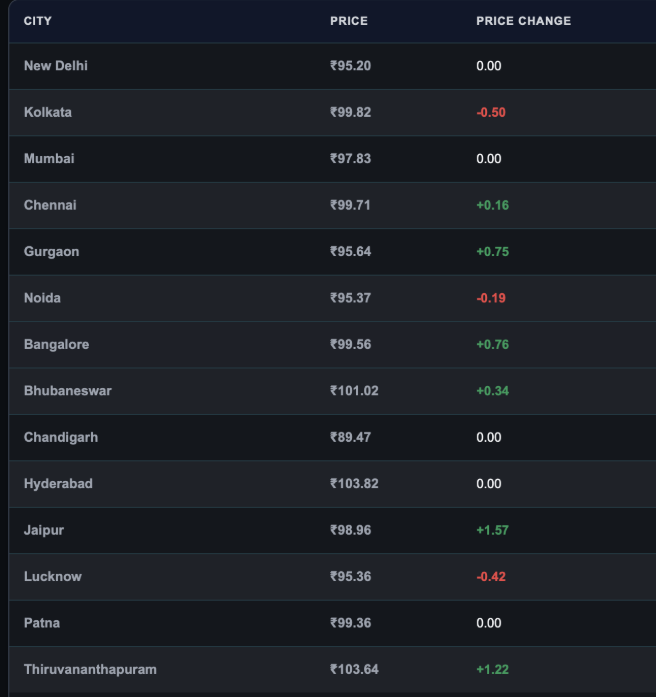Click Thiruvananthapuram city name

point(90,669)
